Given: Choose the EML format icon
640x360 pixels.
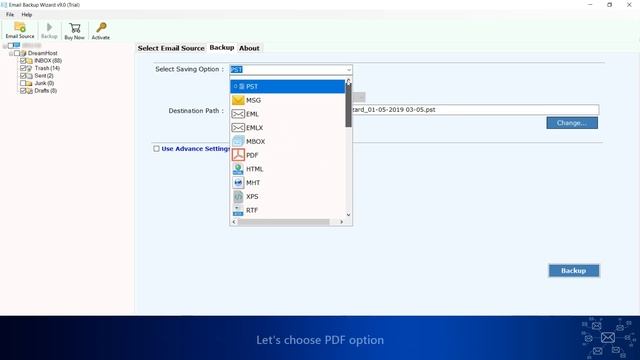Looking at the screenshot, I should pyautogui.click(x=238, y=114).
